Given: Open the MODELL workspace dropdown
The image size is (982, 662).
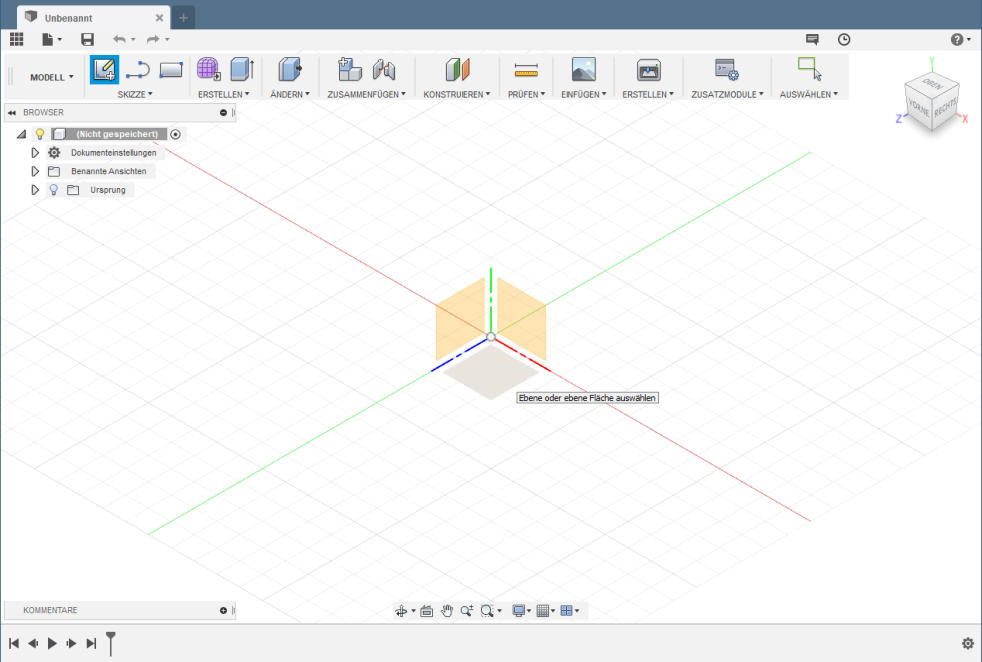Looking at the screenshot, I should [52, 77].
